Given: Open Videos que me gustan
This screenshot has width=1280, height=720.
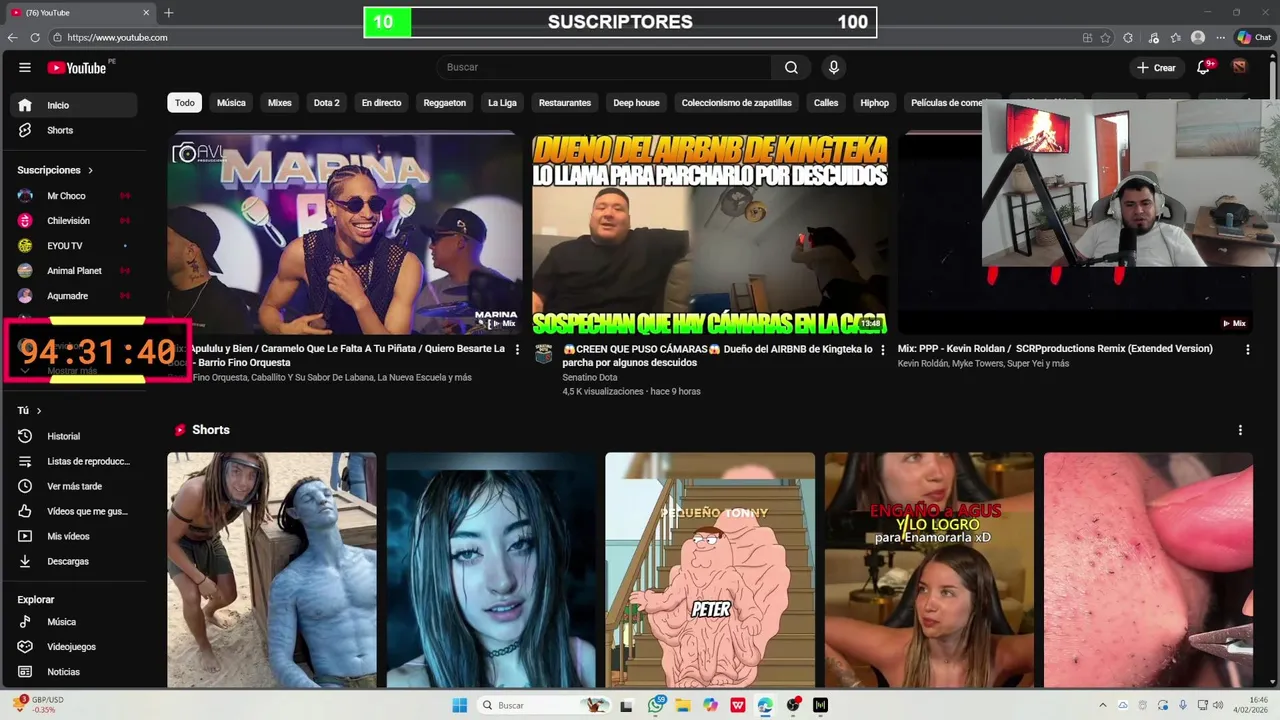Looking at the screenshot, I should coord(74,511).
